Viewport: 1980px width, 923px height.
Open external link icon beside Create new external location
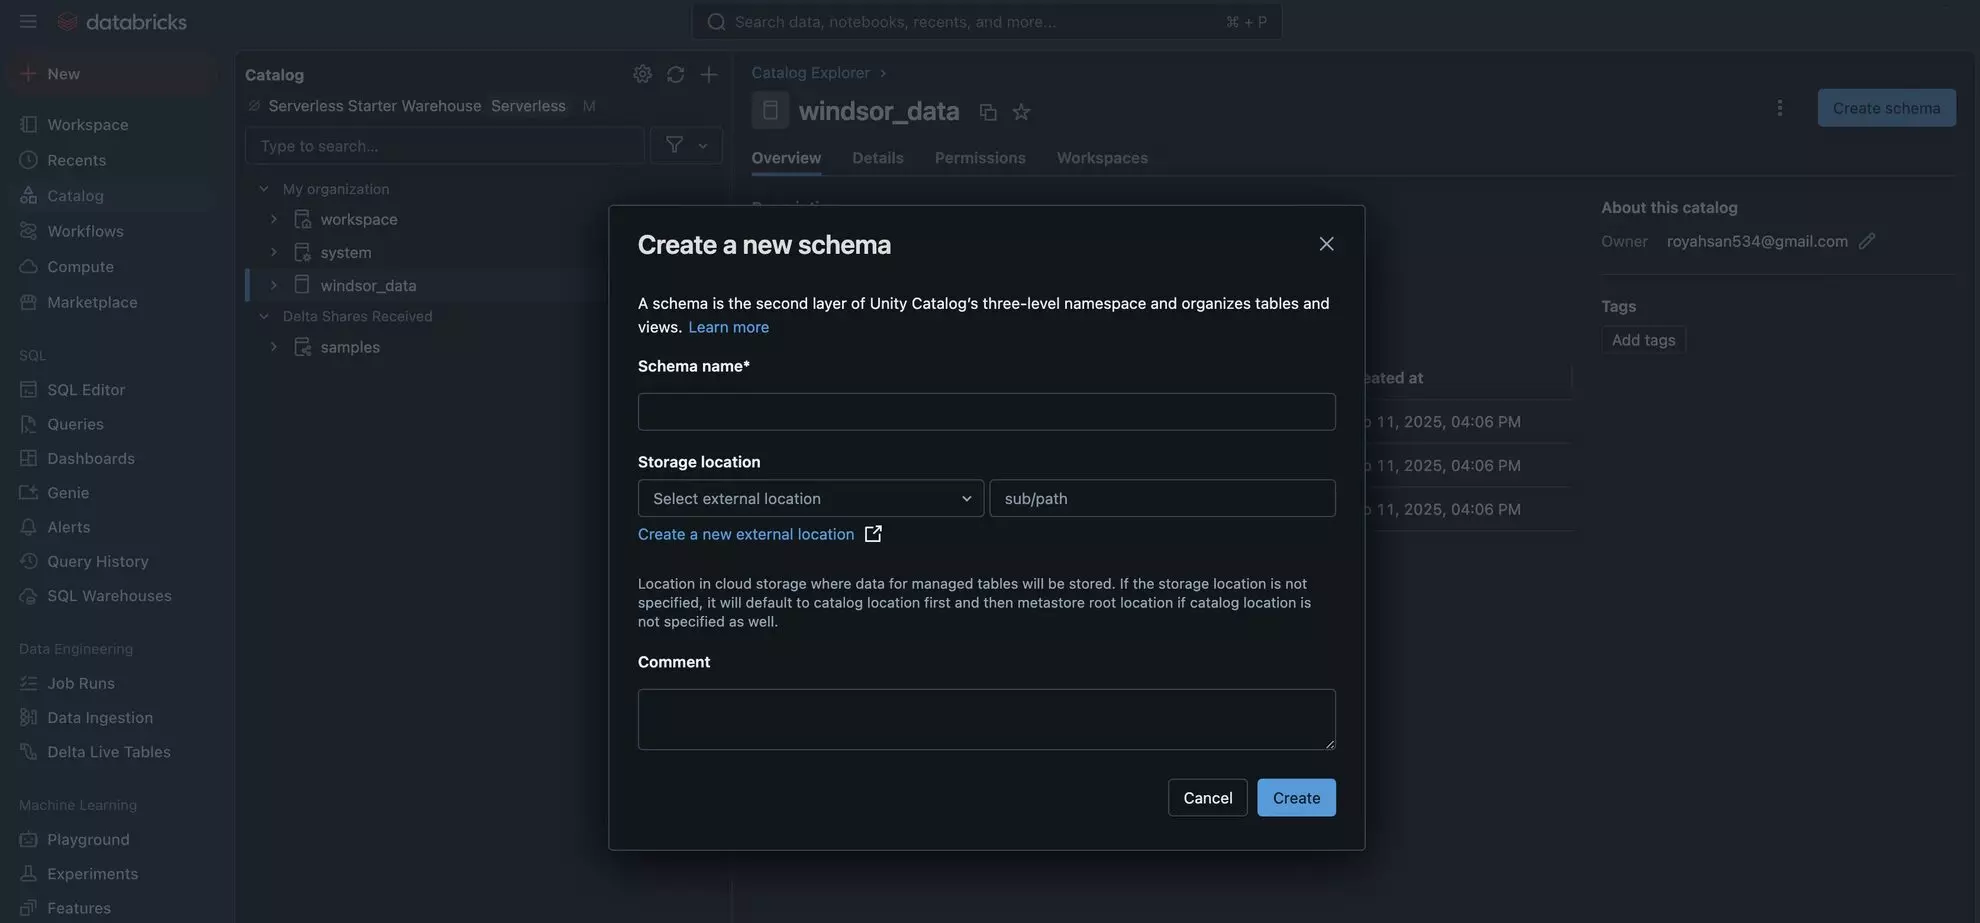(873, 534)
